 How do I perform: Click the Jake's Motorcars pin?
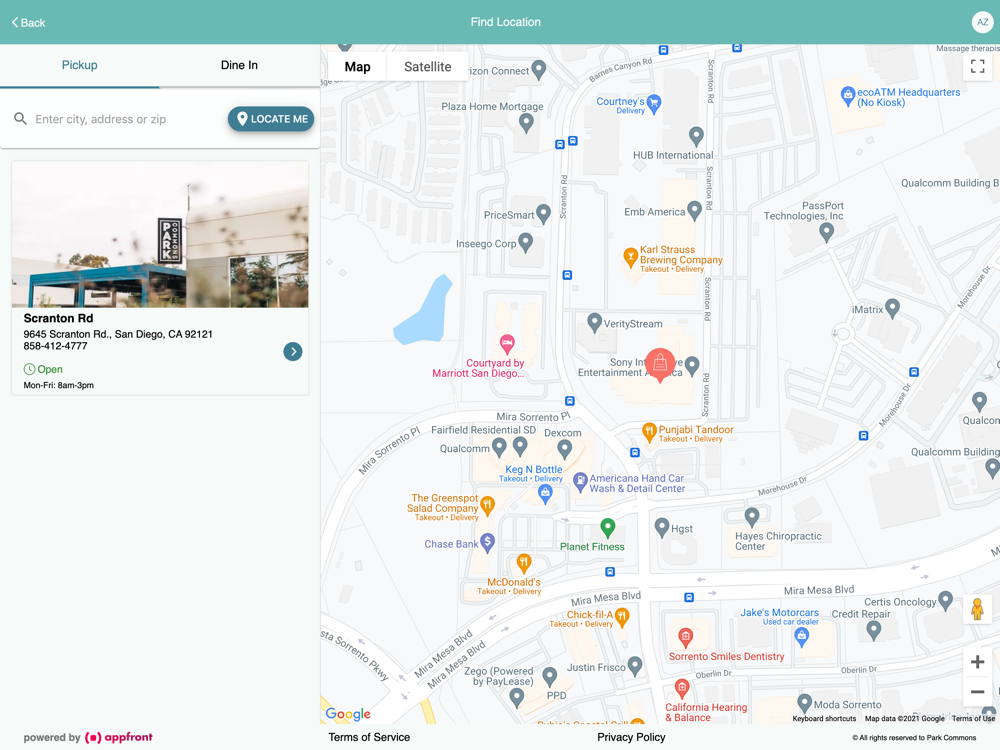tap(802, 636)
